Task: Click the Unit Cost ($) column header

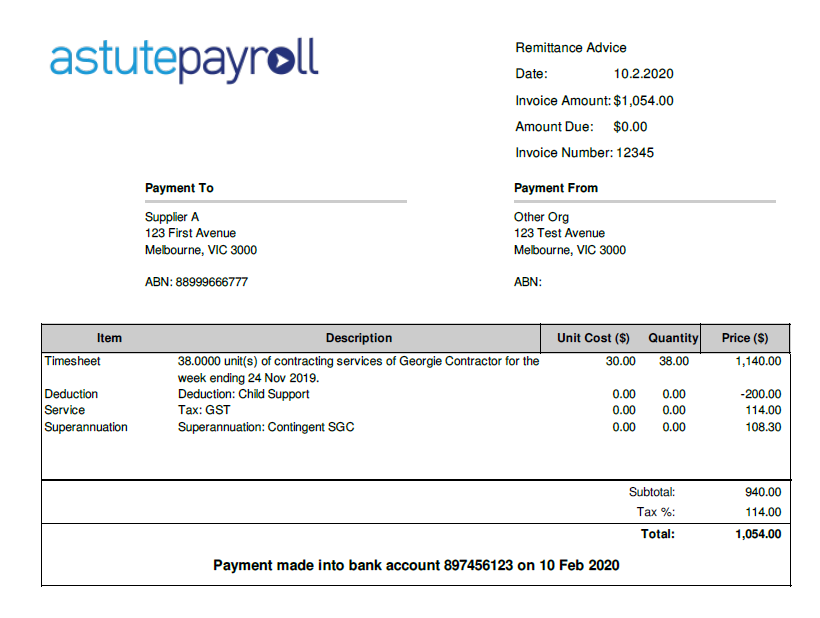Action: 593,338
